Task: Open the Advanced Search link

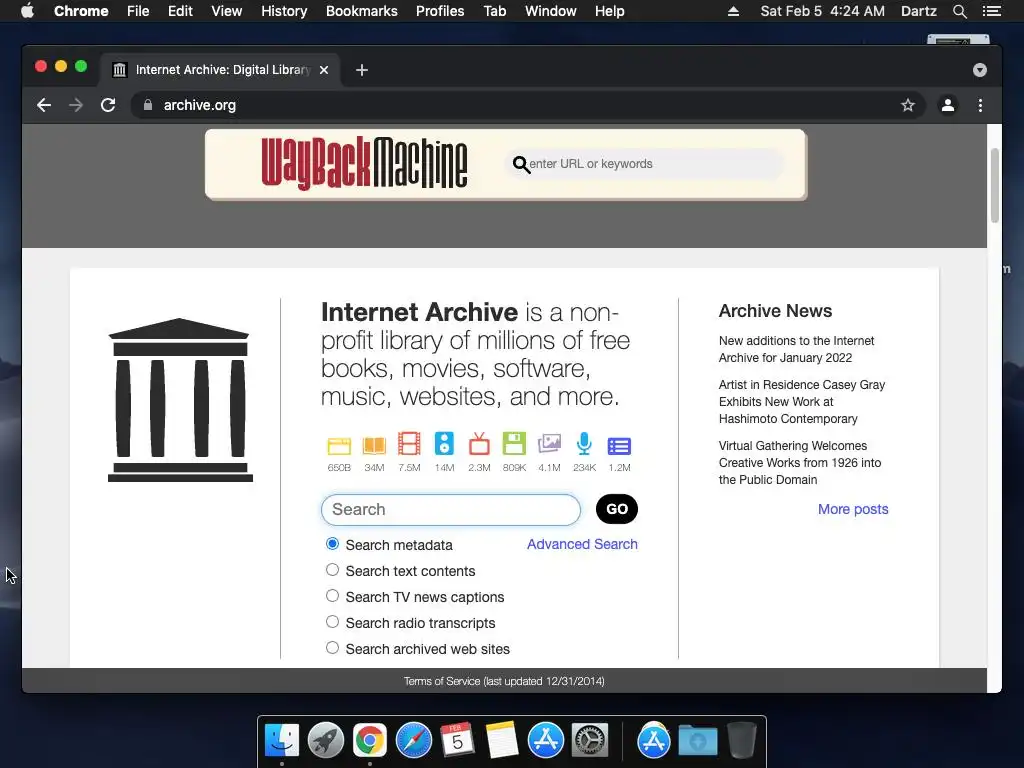Action: coord(582,544)
